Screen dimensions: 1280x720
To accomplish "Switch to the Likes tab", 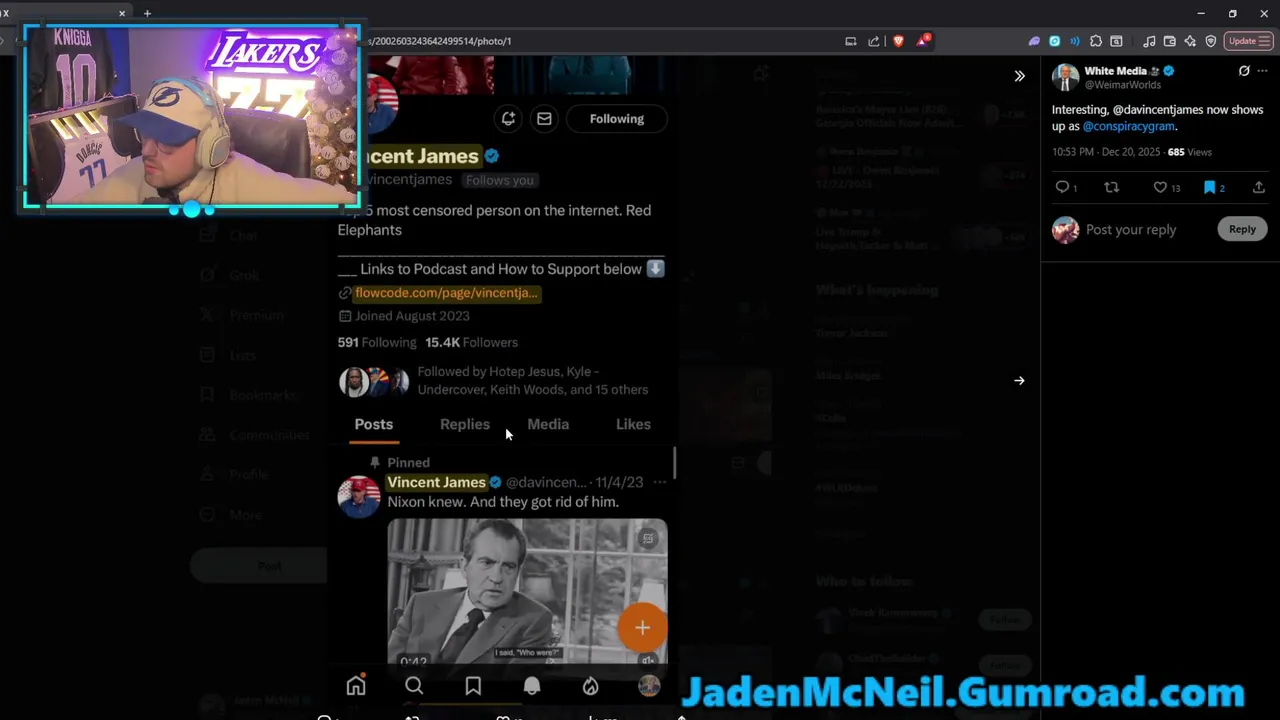I will coord(633,424).
